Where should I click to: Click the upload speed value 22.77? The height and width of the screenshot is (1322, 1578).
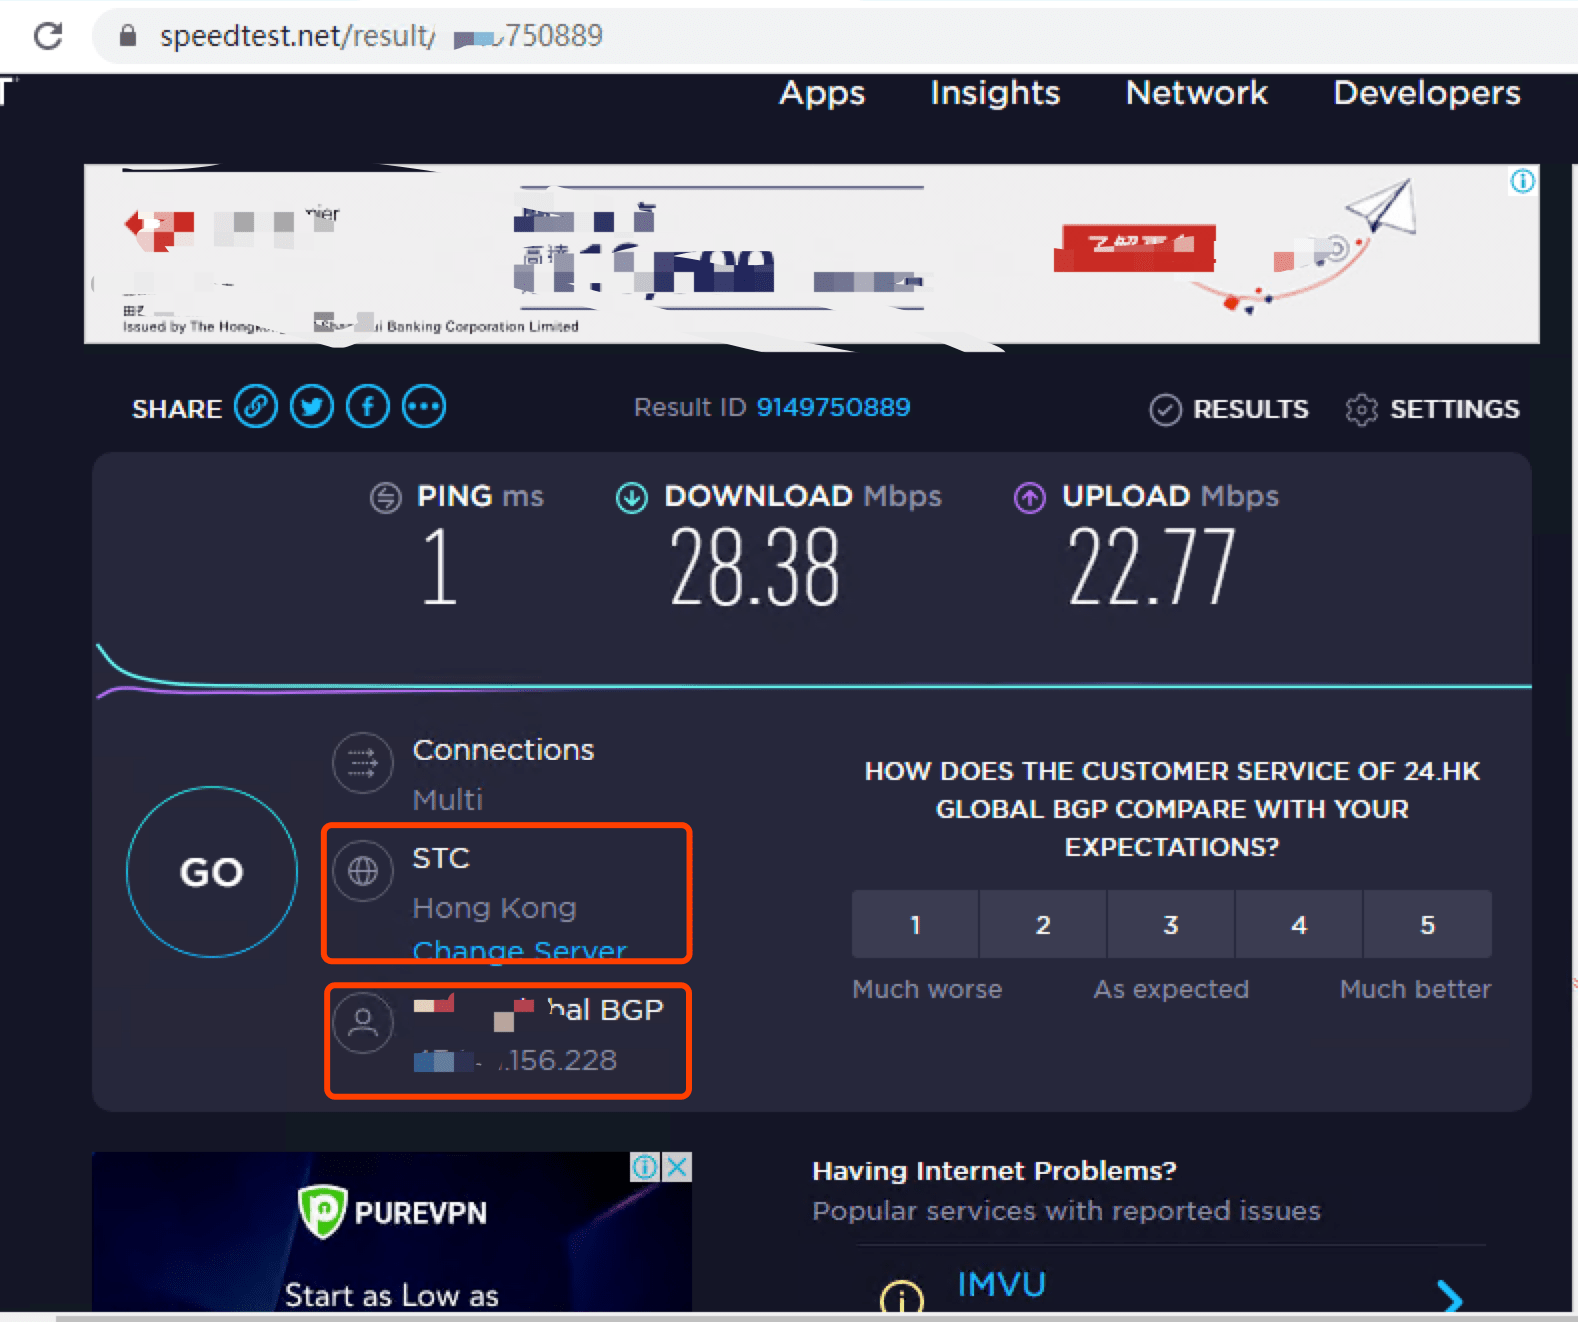click(1152, 567)
